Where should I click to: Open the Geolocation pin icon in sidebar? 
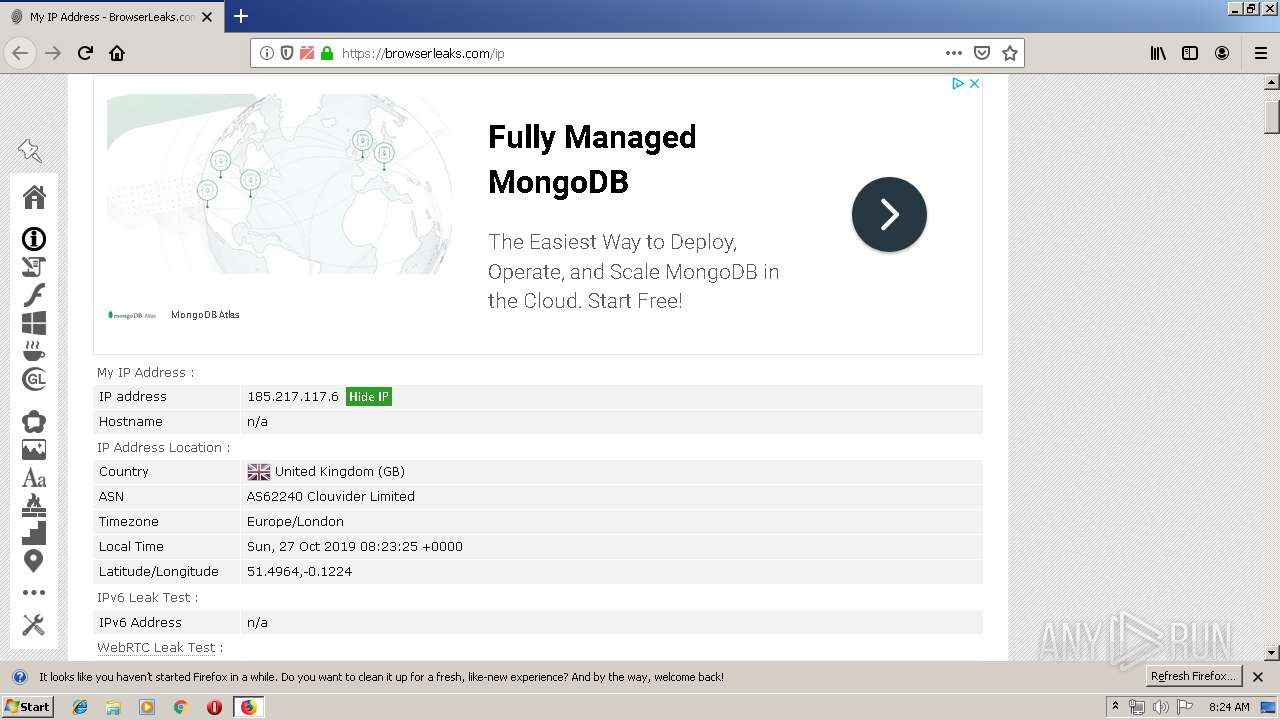(x=34, y=561)
